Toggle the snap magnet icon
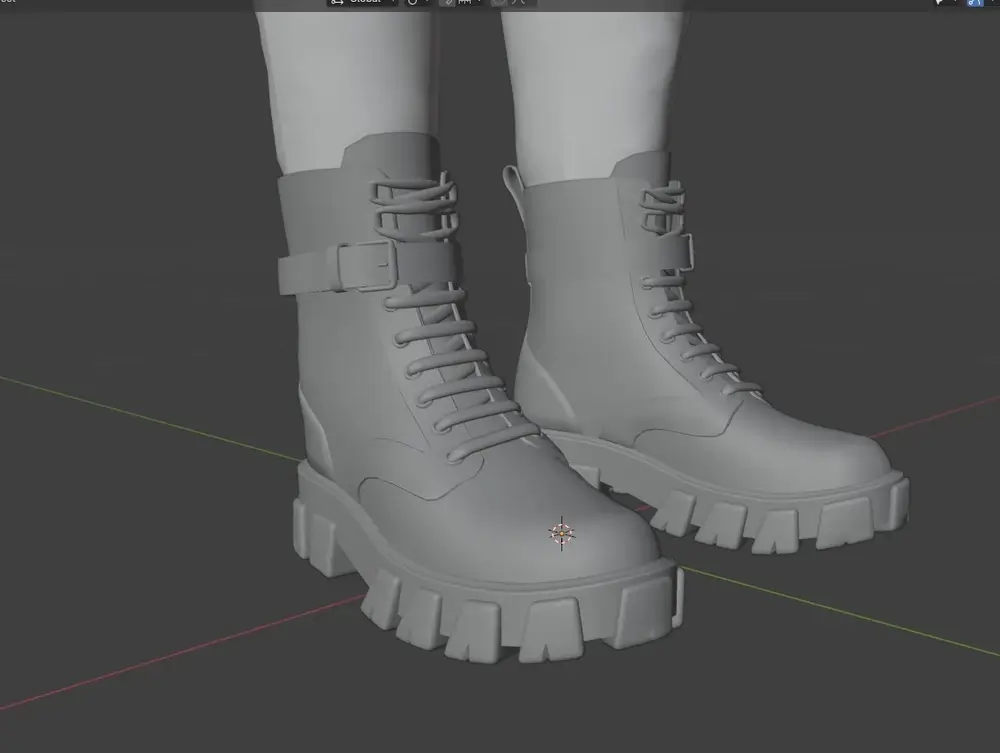This screenshot has width=1000, height=753. coord(447,3)
